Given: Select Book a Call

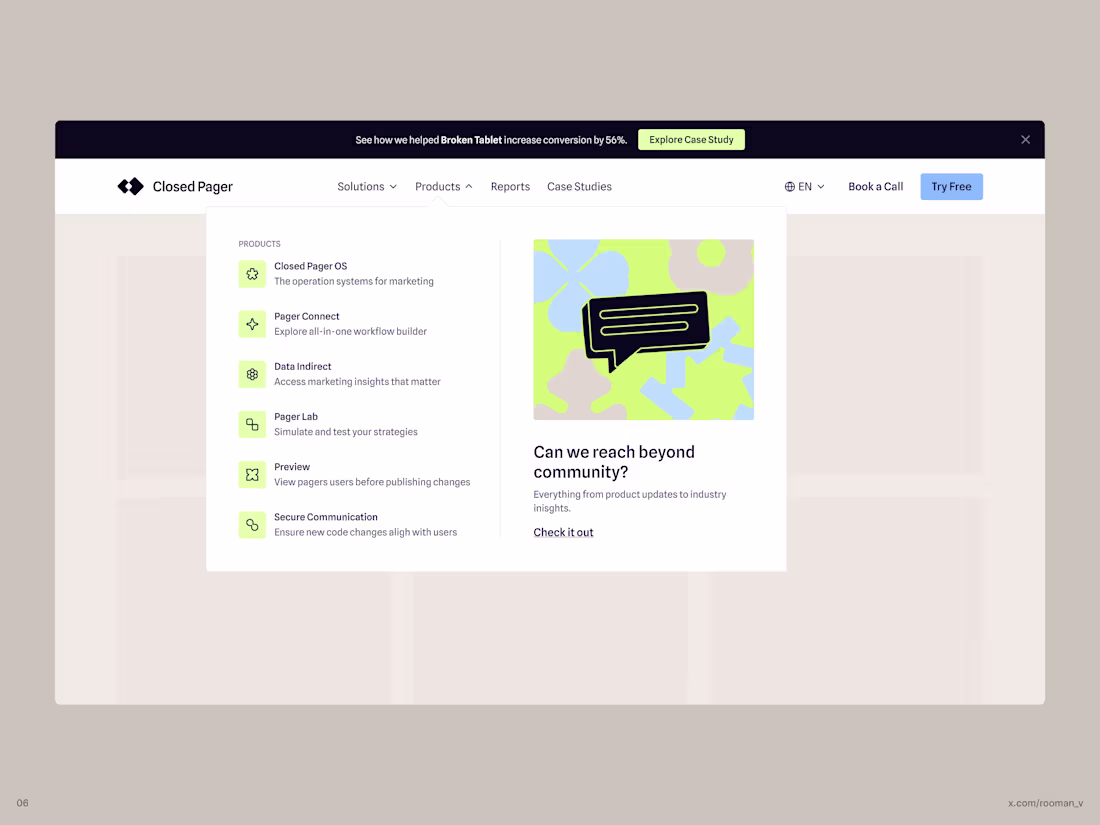Looking at the screenshot, I should tap(875, 186).
